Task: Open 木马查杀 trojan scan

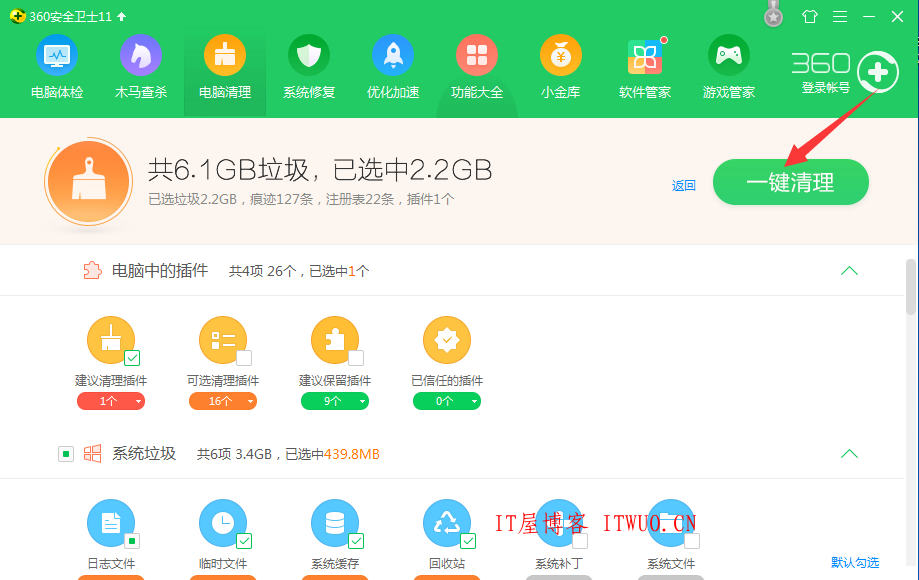Action: pos(141,67)
